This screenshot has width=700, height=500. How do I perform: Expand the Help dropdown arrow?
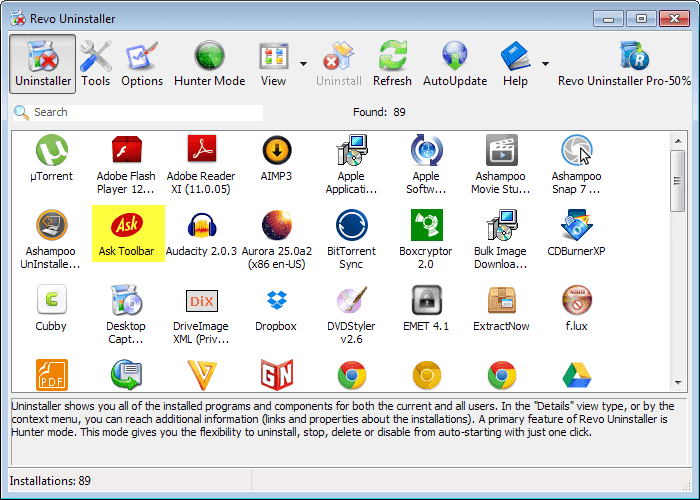(546, 64)
